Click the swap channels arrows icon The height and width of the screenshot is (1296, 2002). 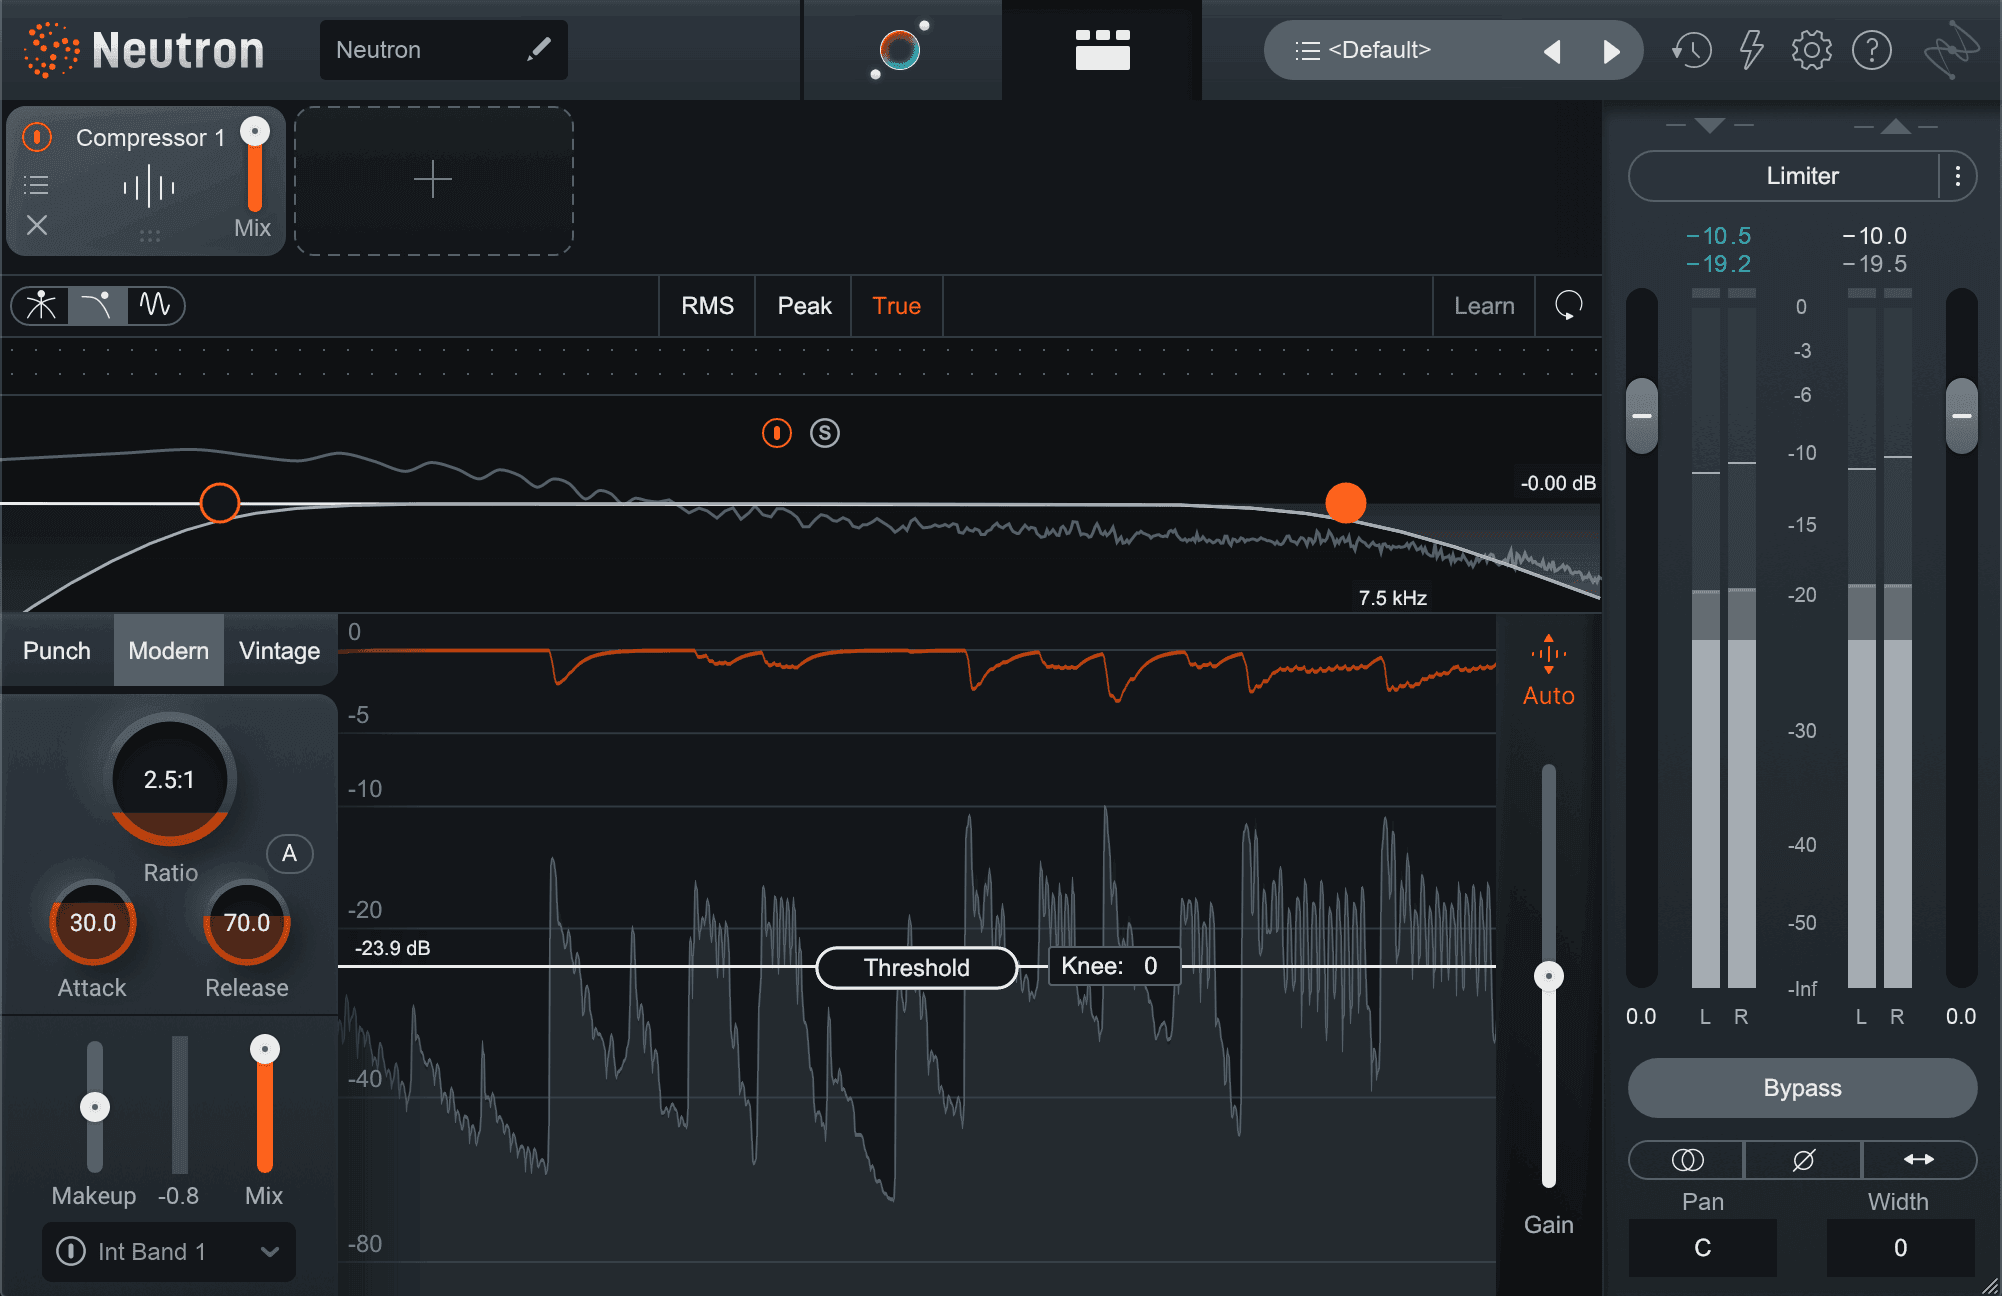(x=1918, y=1160)
